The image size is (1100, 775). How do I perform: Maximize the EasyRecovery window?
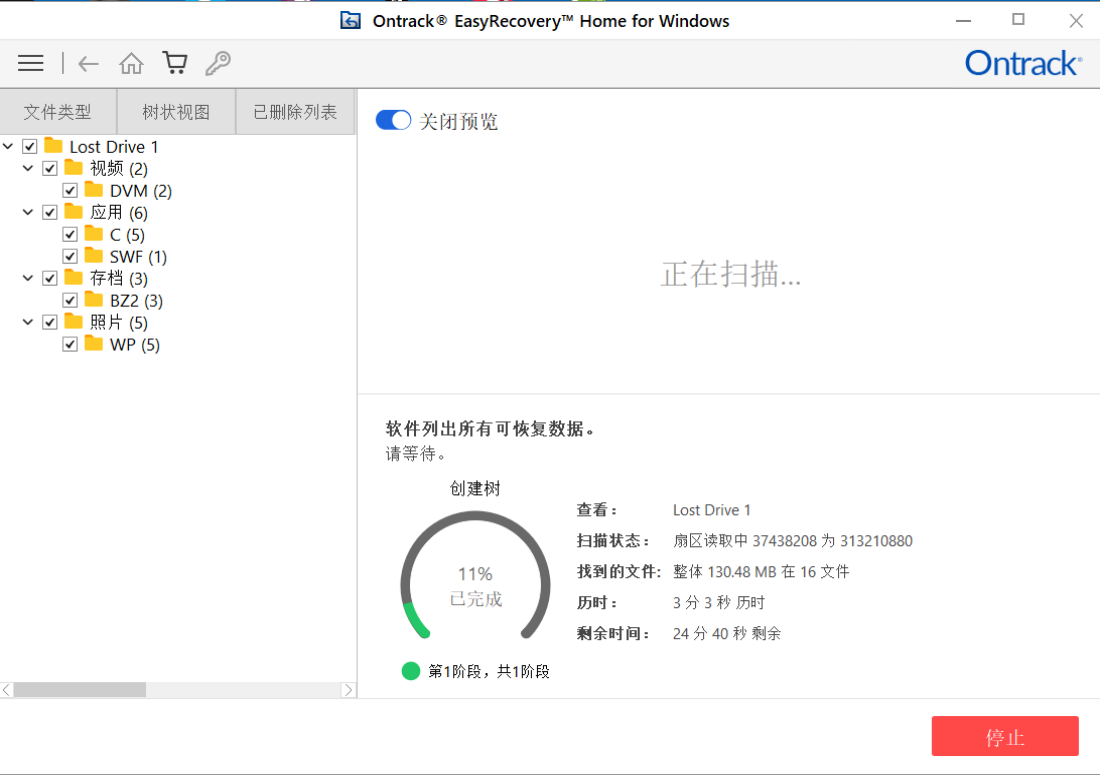(x=1018, y=20)
